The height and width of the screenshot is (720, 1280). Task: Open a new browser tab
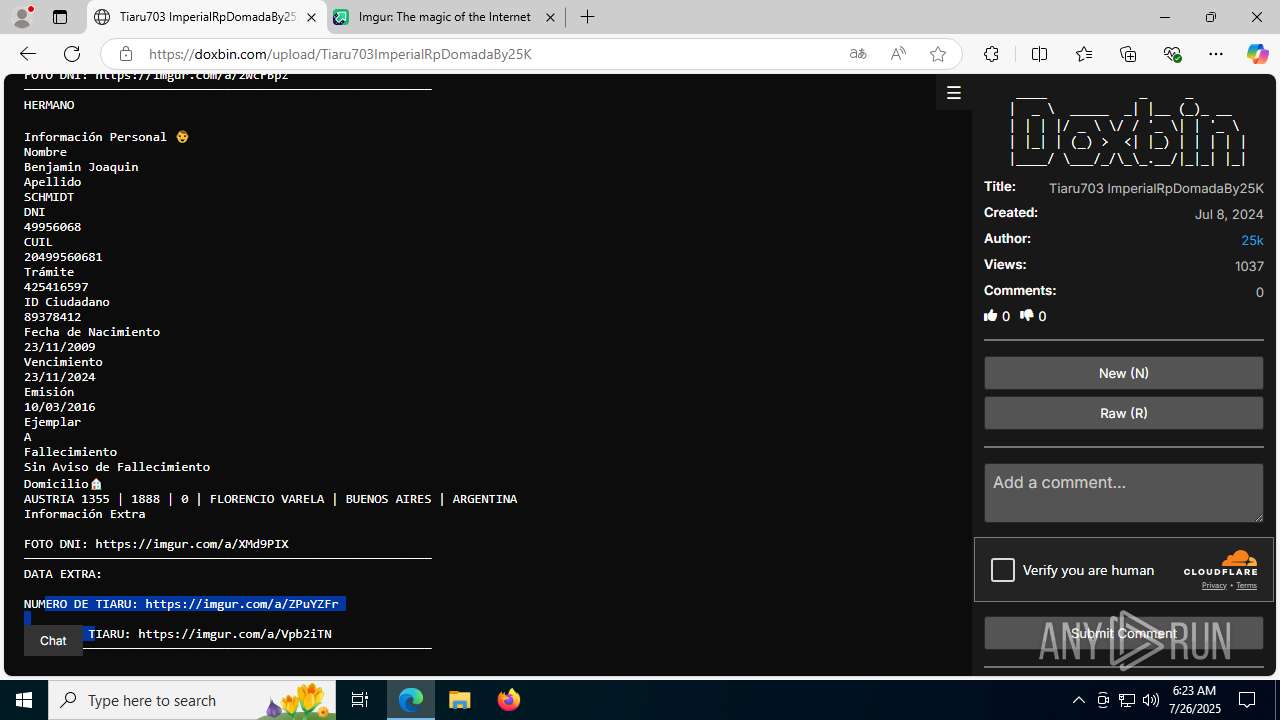pyautogui.click(x=588, y=18)
